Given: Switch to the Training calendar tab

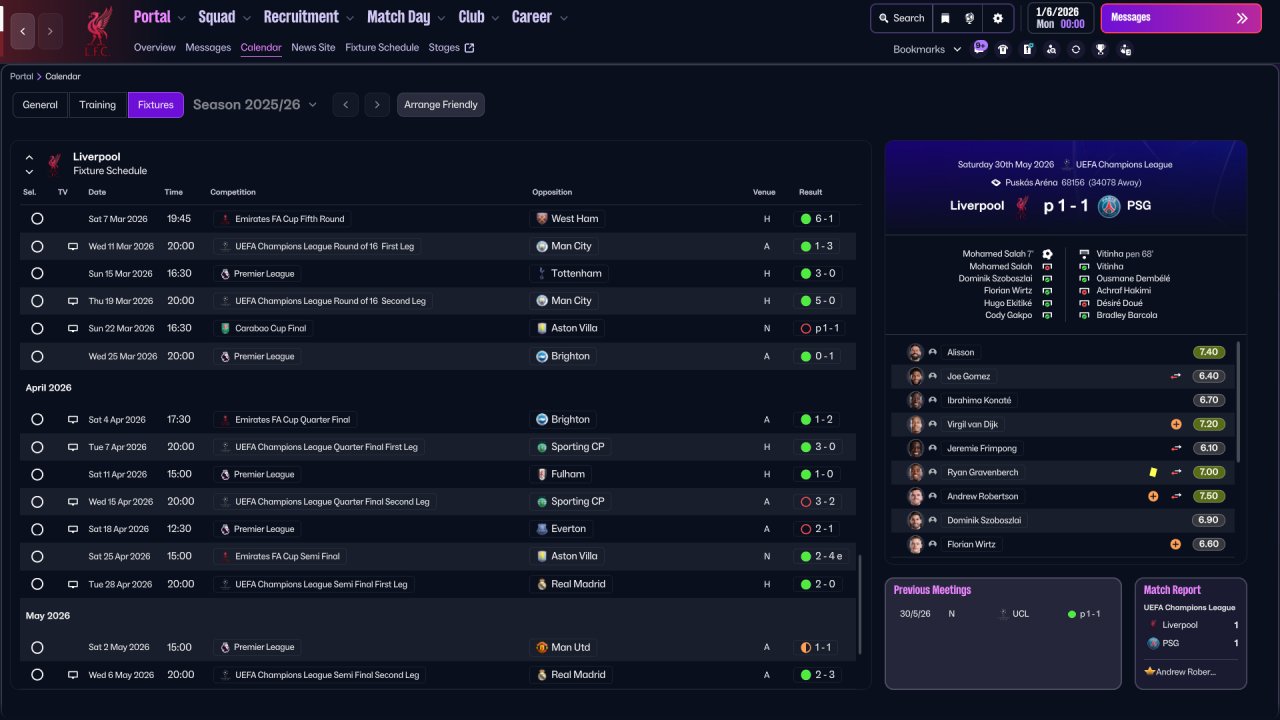Looking at the screenshot, I should [98, 105].
